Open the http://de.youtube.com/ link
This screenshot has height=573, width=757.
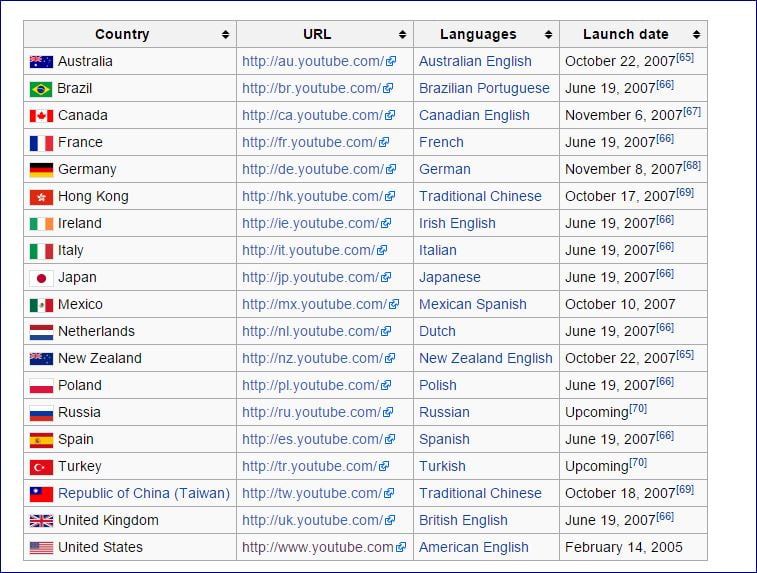click(x=312, y=169)
